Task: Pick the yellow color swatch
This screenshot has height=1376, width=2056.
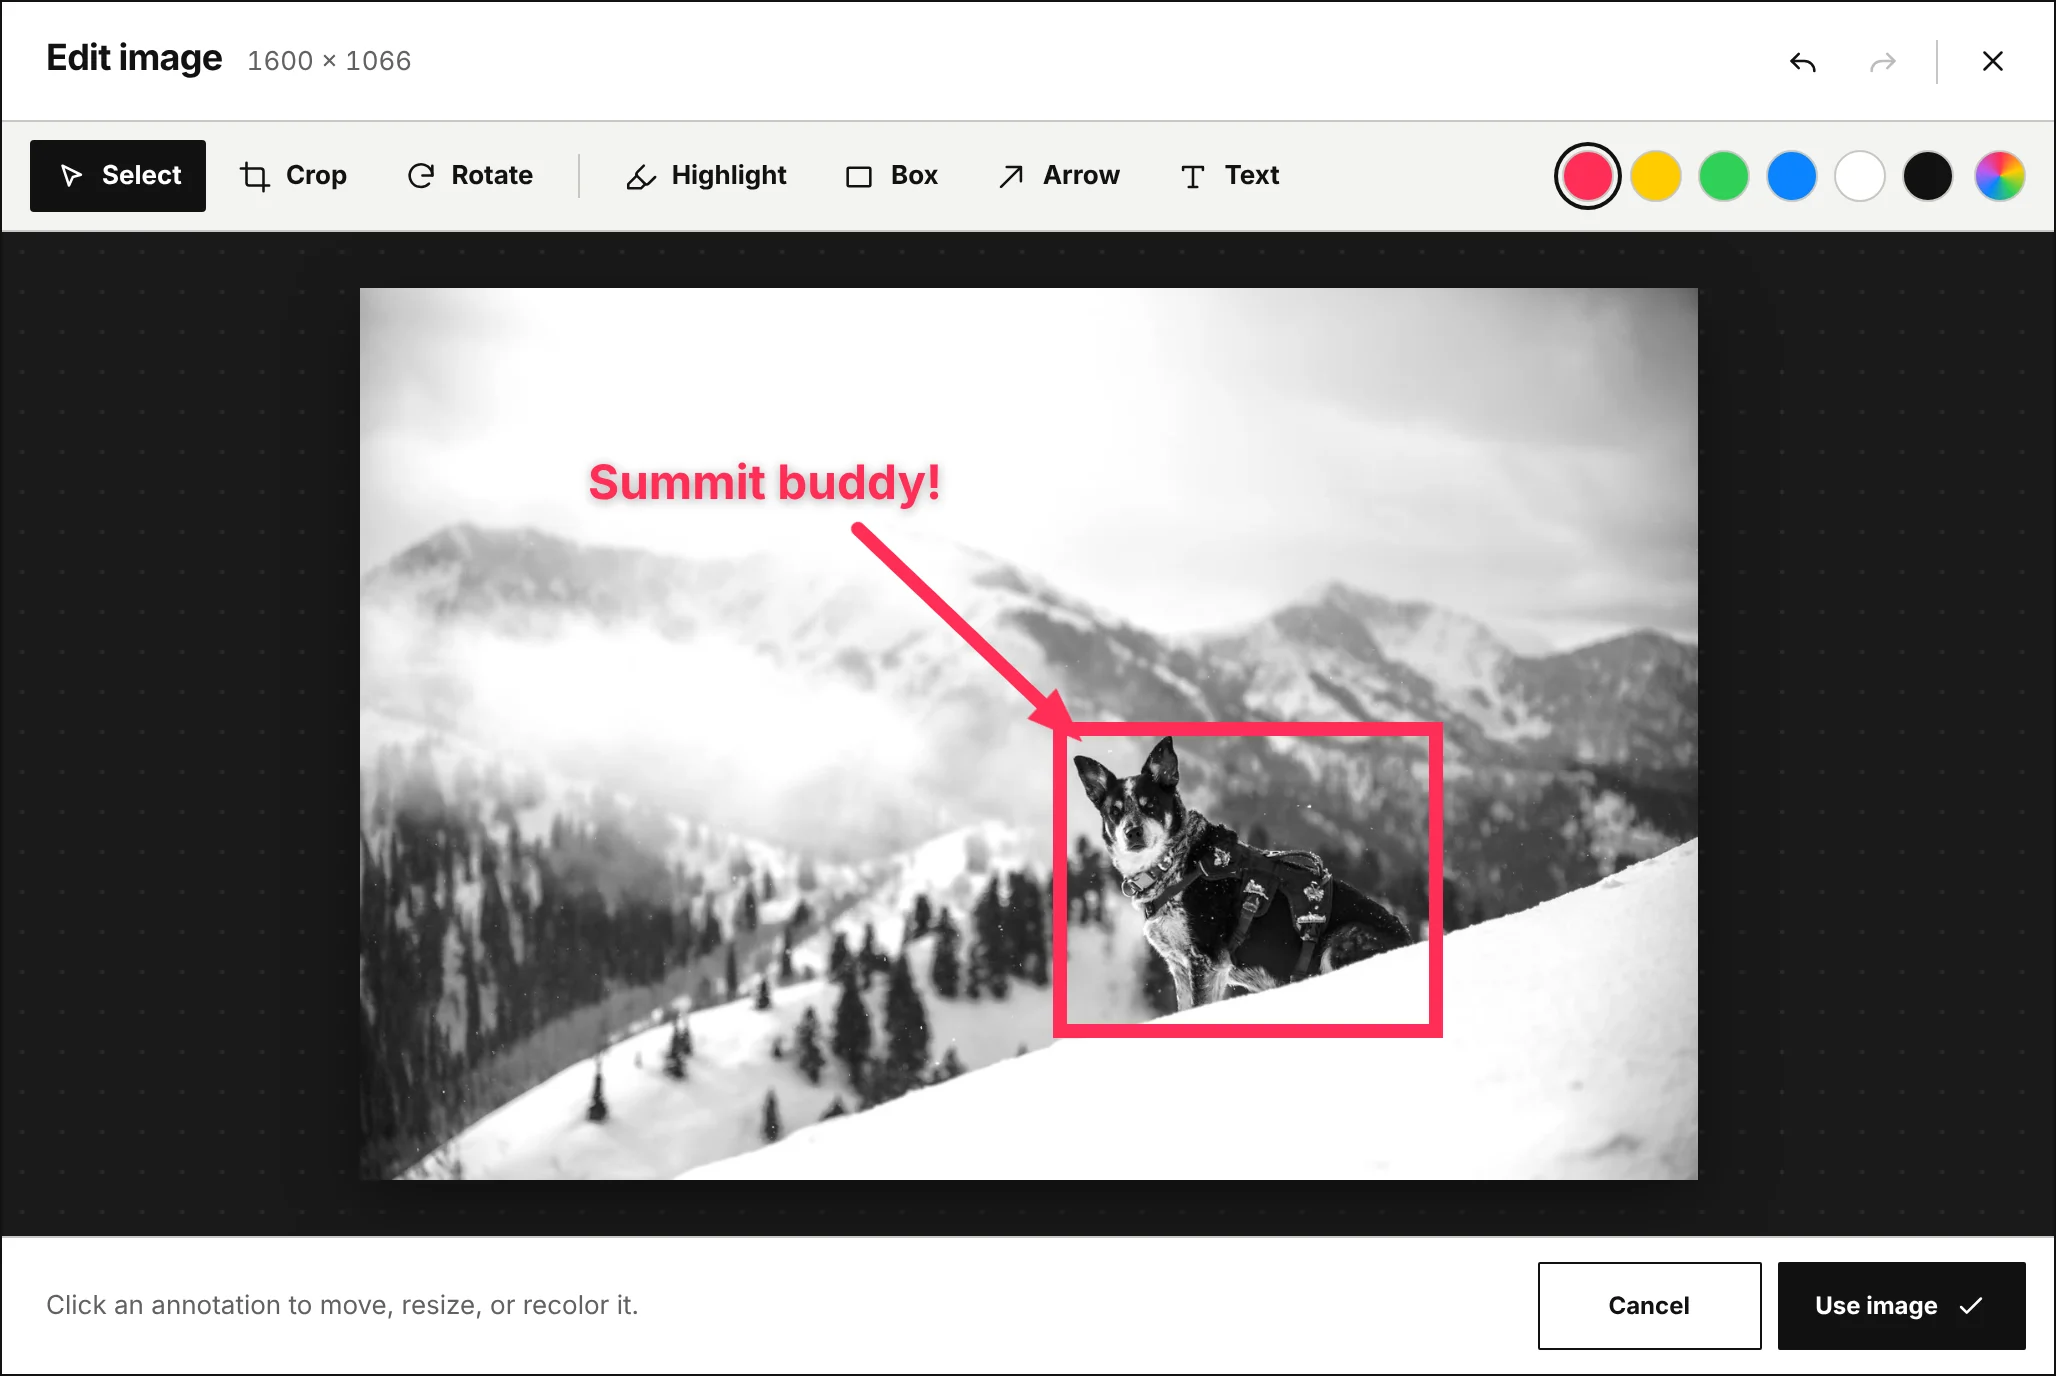Action: pos(1656,176)
